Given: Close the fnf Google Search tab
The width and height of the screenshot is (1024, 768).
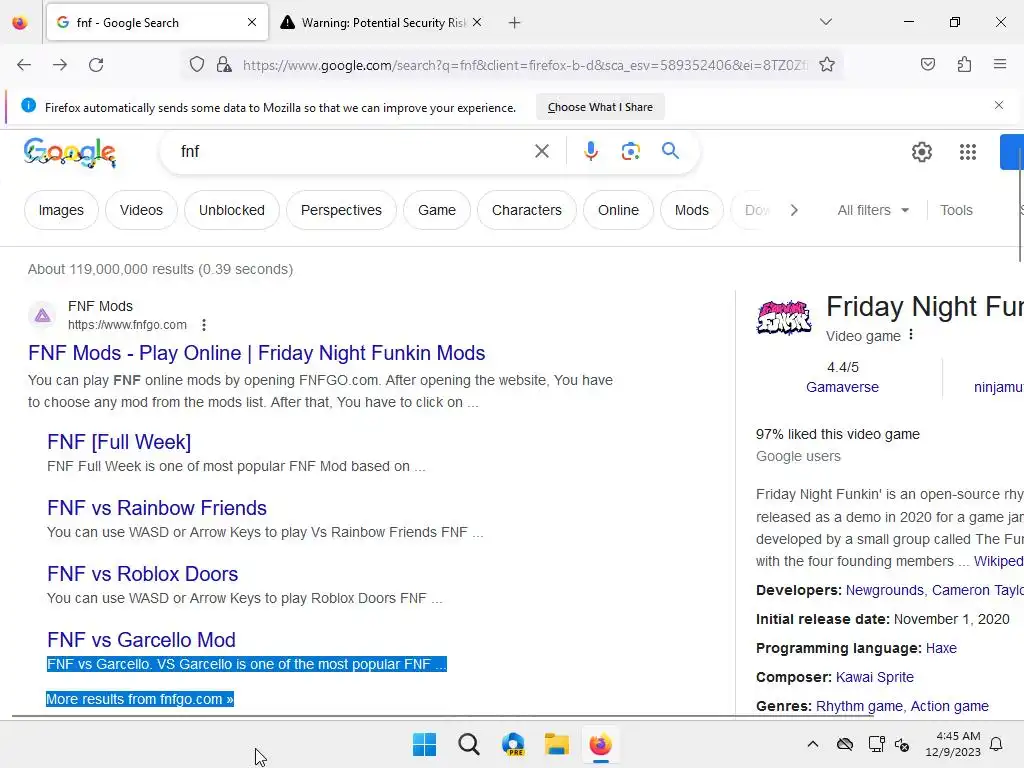Looking at the screenshot, I should [252, 22].
